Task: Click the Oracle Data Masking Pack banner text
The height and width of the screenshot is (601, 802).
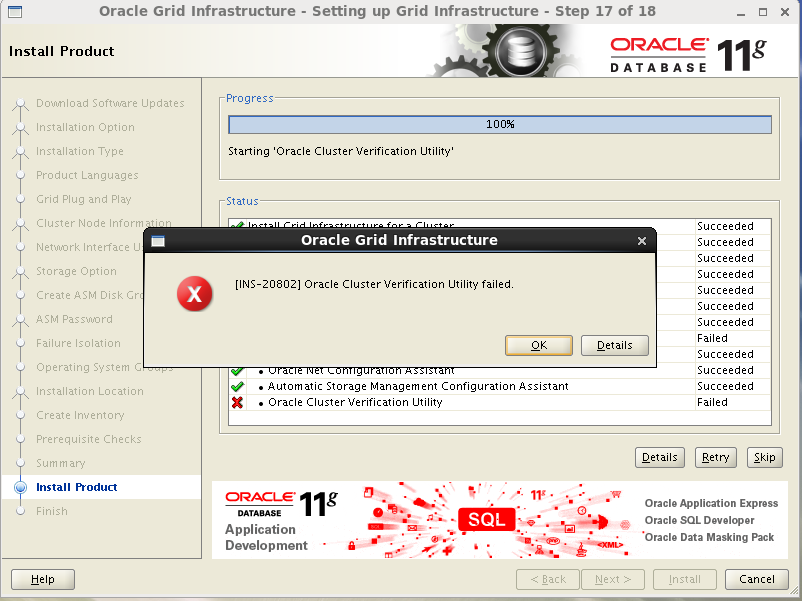Action: pyautogui.click(x=709, y=537)
